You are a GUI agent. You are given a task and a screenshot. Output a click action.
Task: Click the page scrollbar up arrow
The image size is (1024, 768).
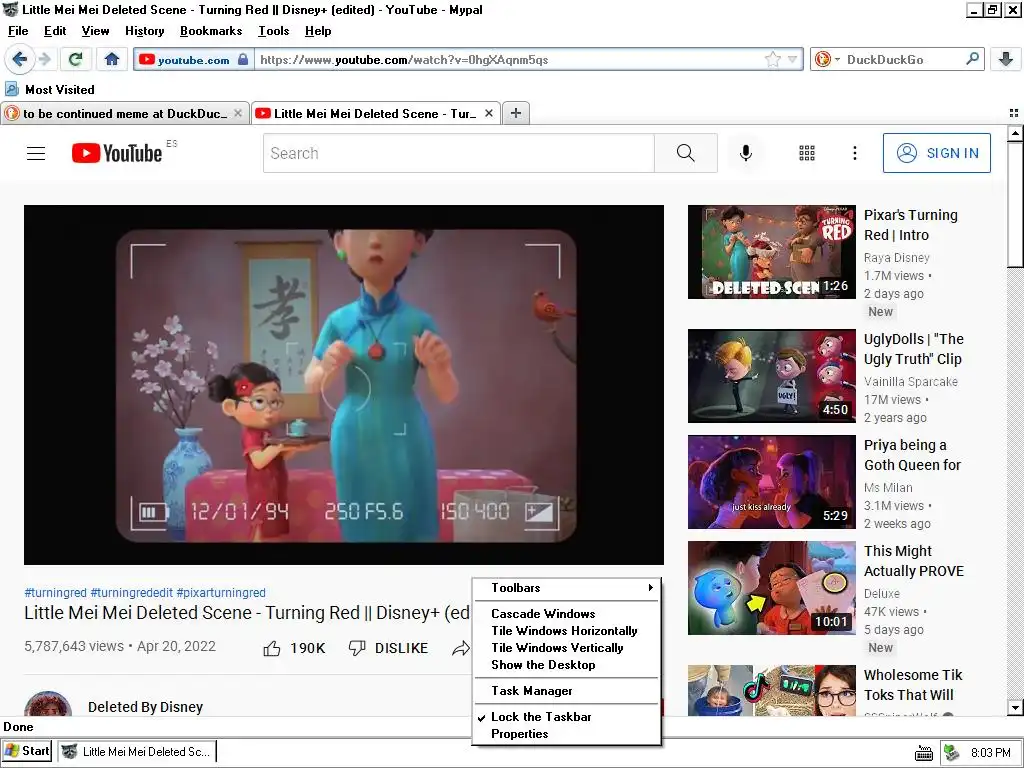(1015, 134)
